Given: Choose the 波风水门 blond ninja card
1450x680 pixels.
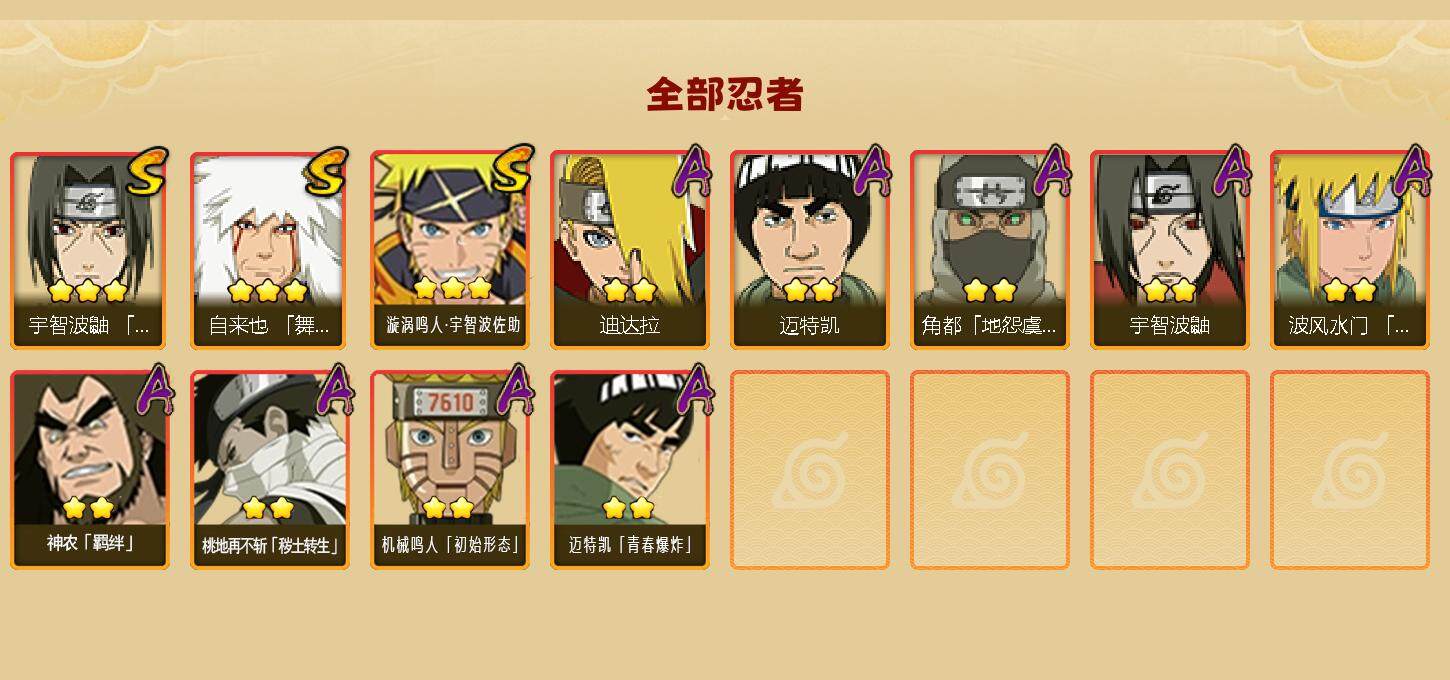Looking at the screenshot, I should [1349, 250].
